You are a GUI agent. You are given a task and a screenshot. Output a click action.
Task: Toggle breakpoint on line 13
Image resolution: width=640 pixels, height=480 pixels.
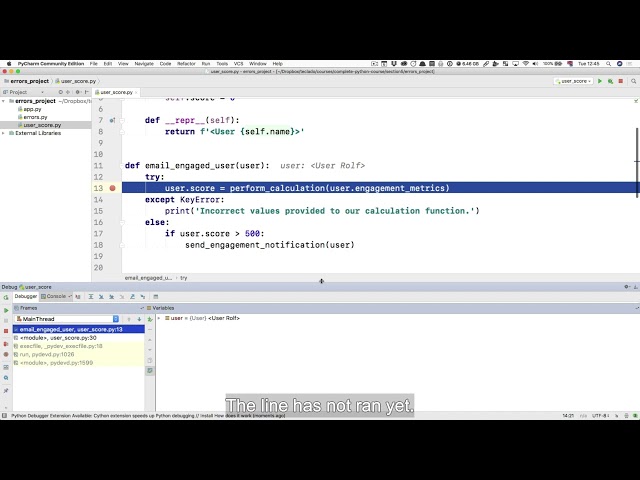[113, 188]
